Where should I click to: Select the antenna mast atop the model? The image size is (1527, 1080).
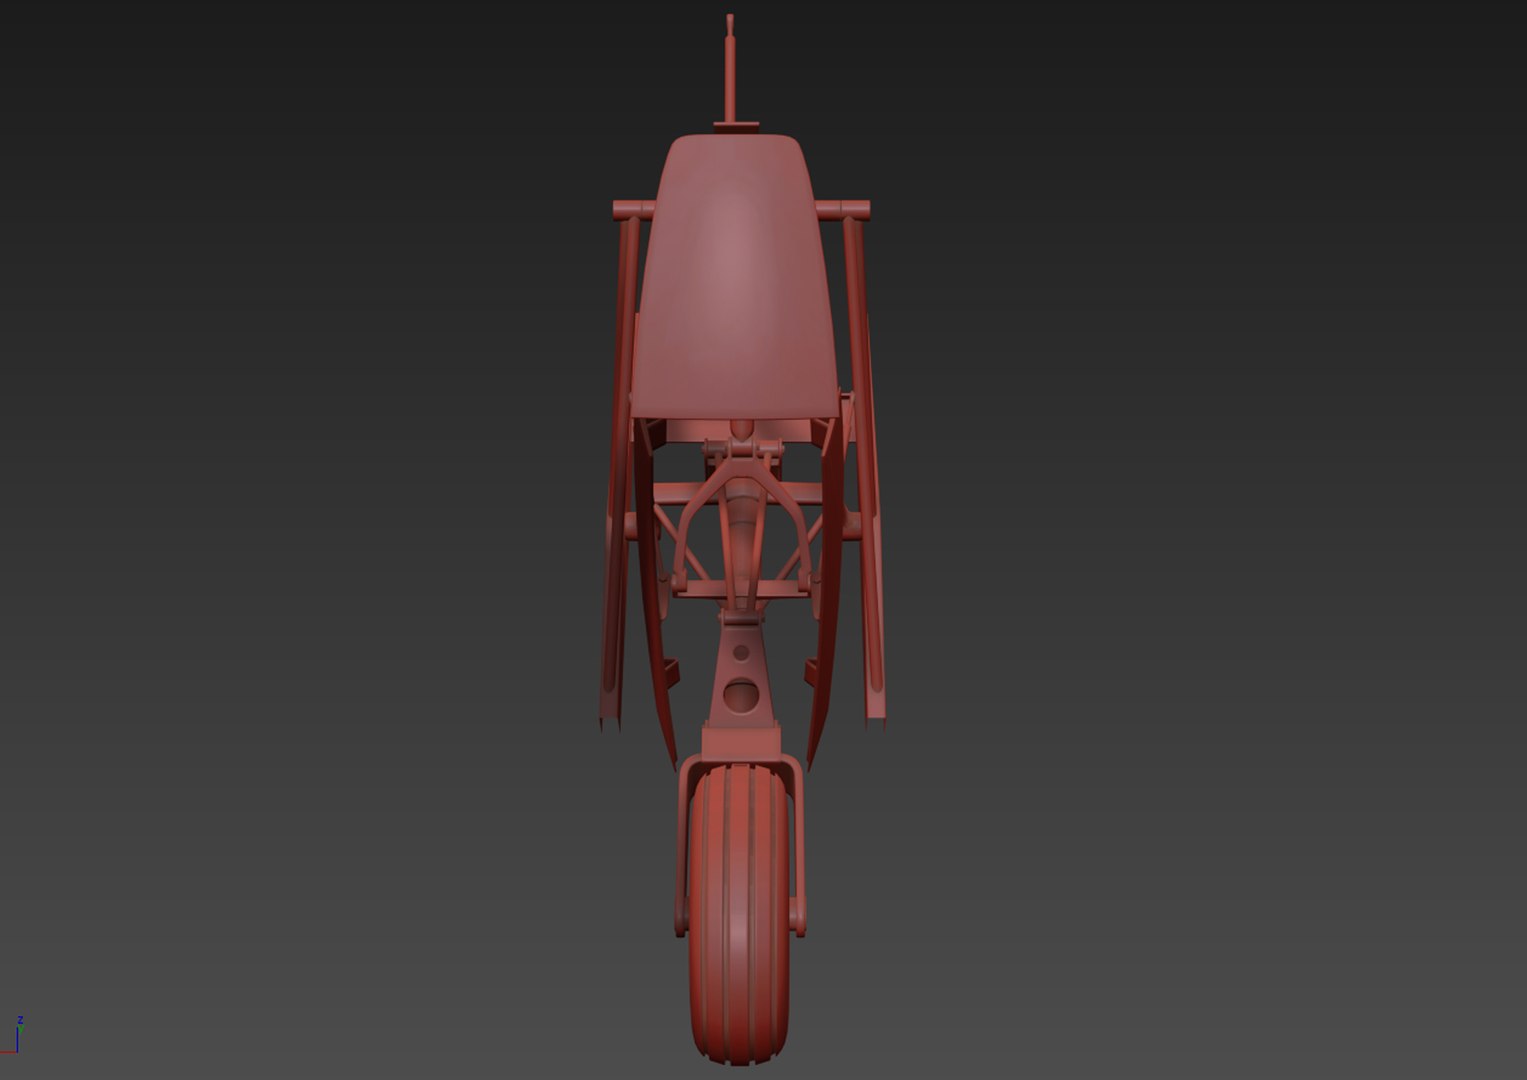tap(730, 70)
